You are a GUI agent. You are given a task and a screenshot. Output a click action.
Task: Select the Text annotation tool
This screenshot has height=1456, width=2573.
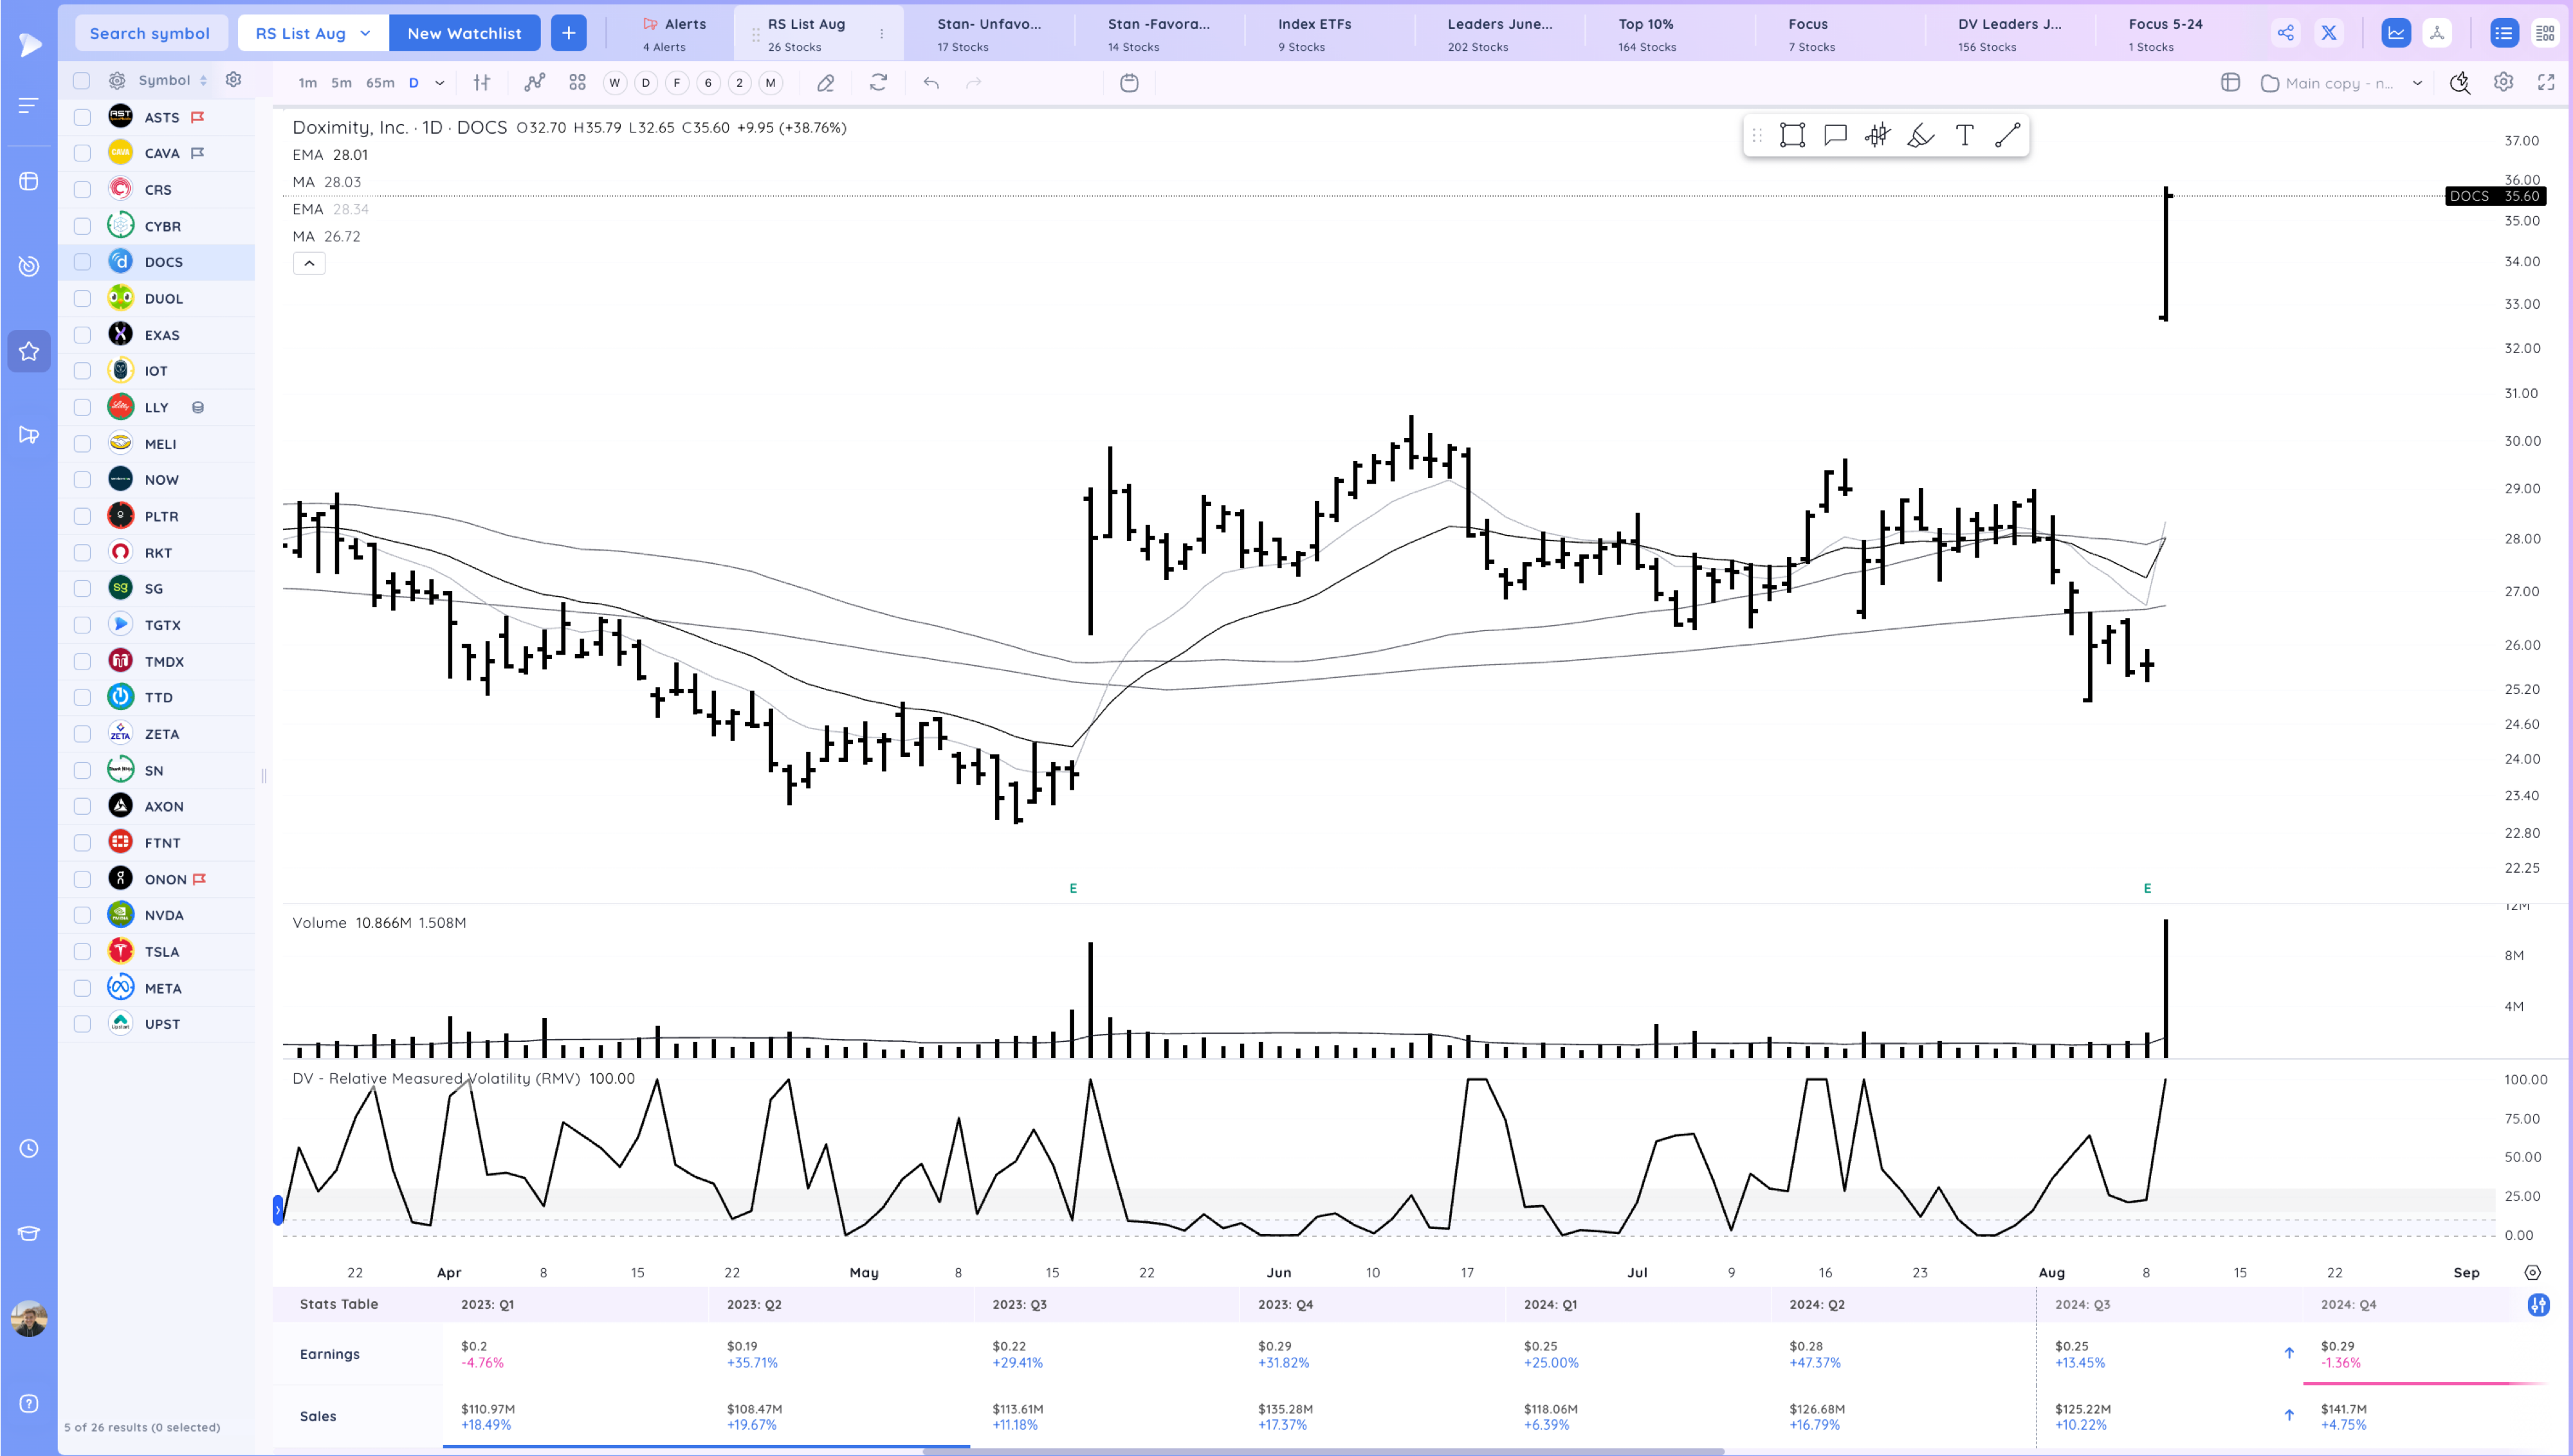[1964, 135]
